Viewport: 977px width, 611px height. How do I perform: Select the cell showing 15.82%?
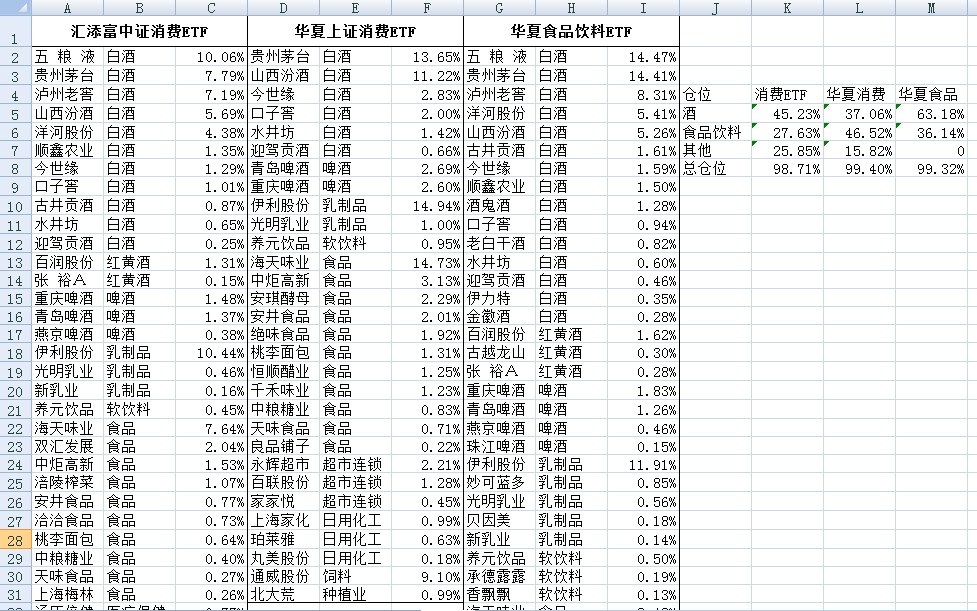pos(860,150)
